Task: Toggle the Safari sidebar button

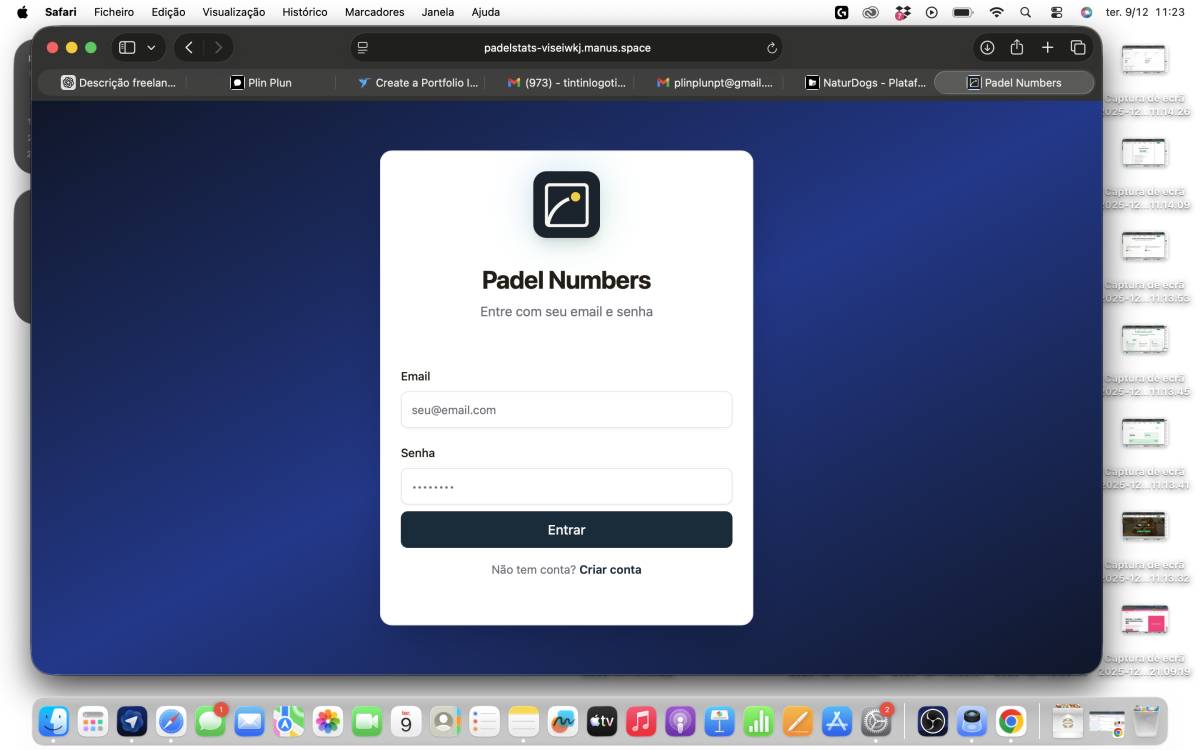Action: coord(127,47)
